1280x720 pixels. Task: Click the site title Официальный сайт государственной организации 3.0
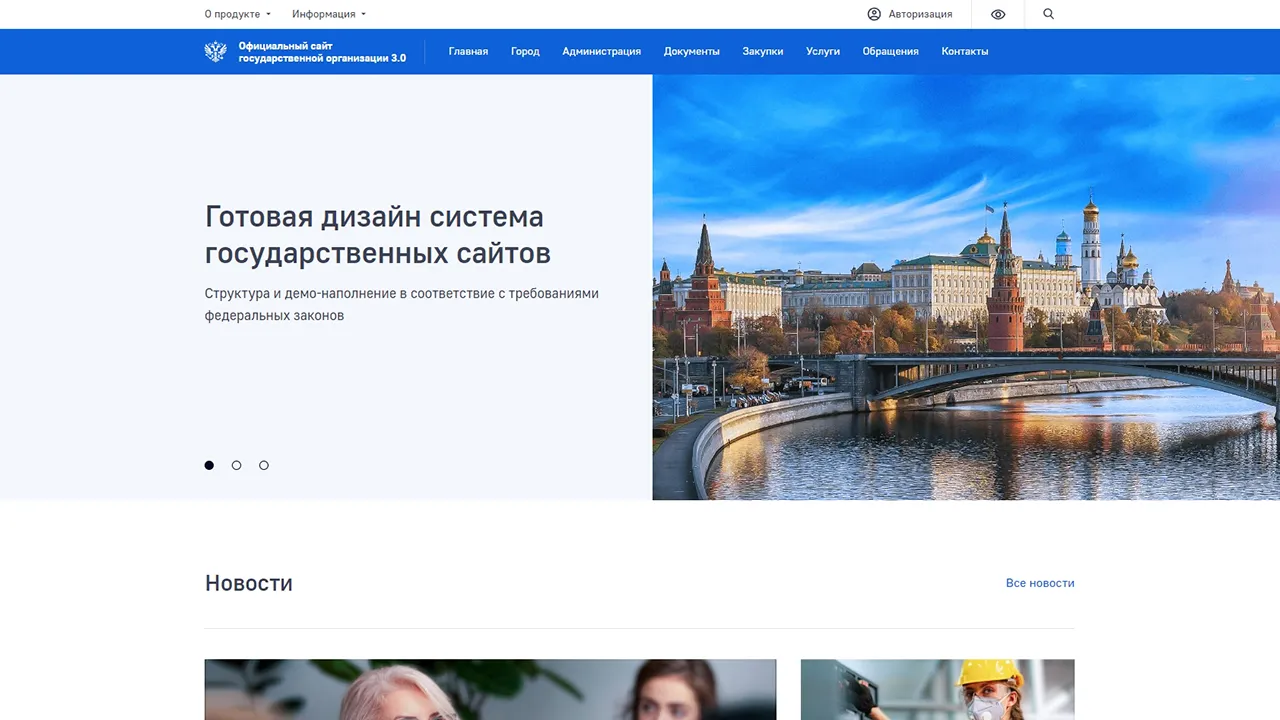click(322, 52)
